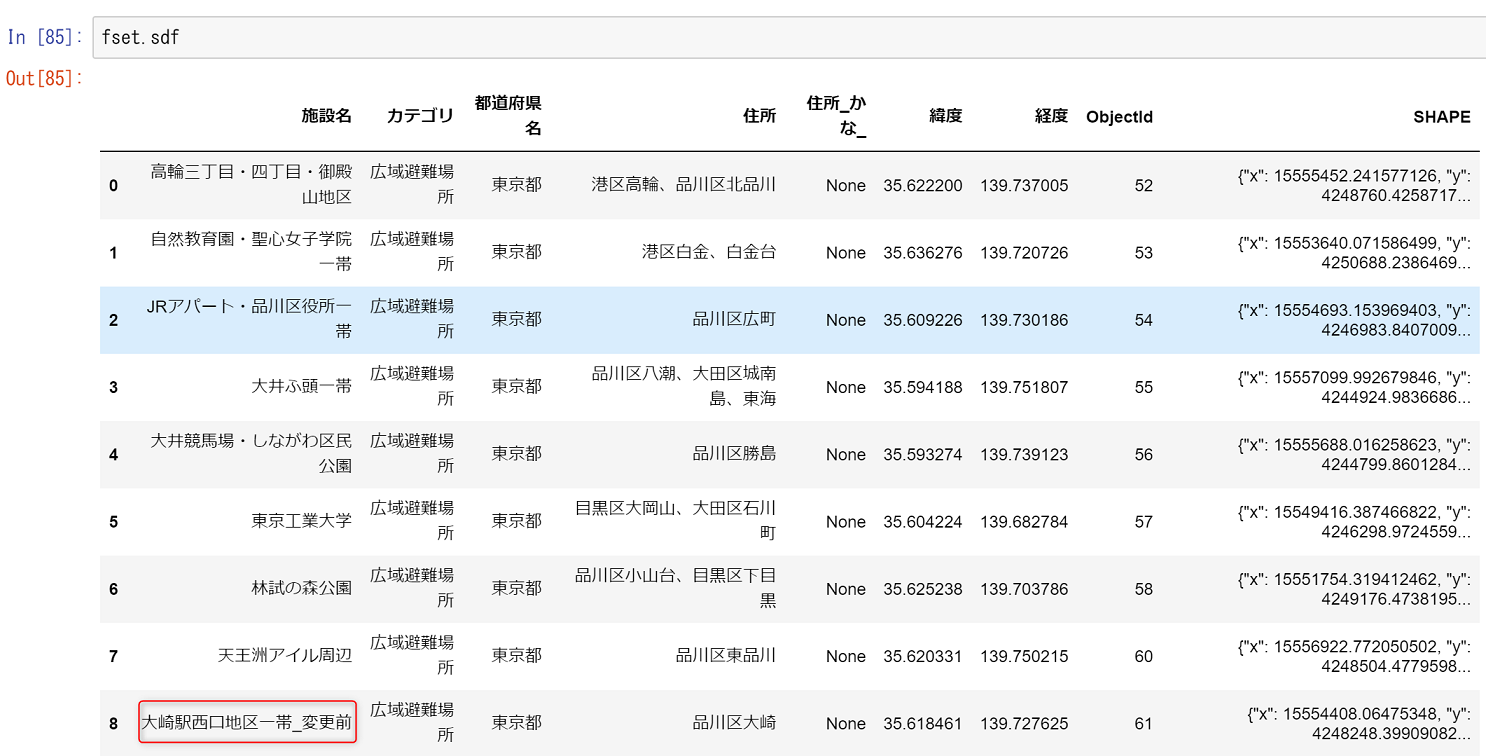Click the 都道府県名 column header
Image resolution: width=1486 pixels, height=756 pixels.
pyautogui.click(x=508, y=116)
